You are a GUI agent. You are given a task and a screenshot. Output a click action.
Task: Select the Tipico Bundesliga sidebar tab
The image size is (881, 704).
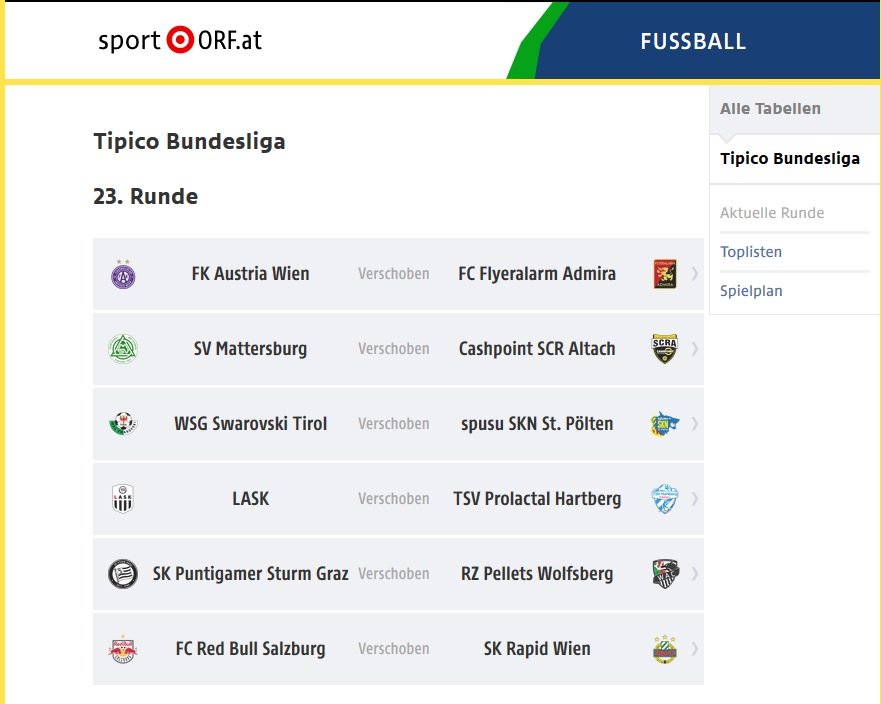coord(790,158)
